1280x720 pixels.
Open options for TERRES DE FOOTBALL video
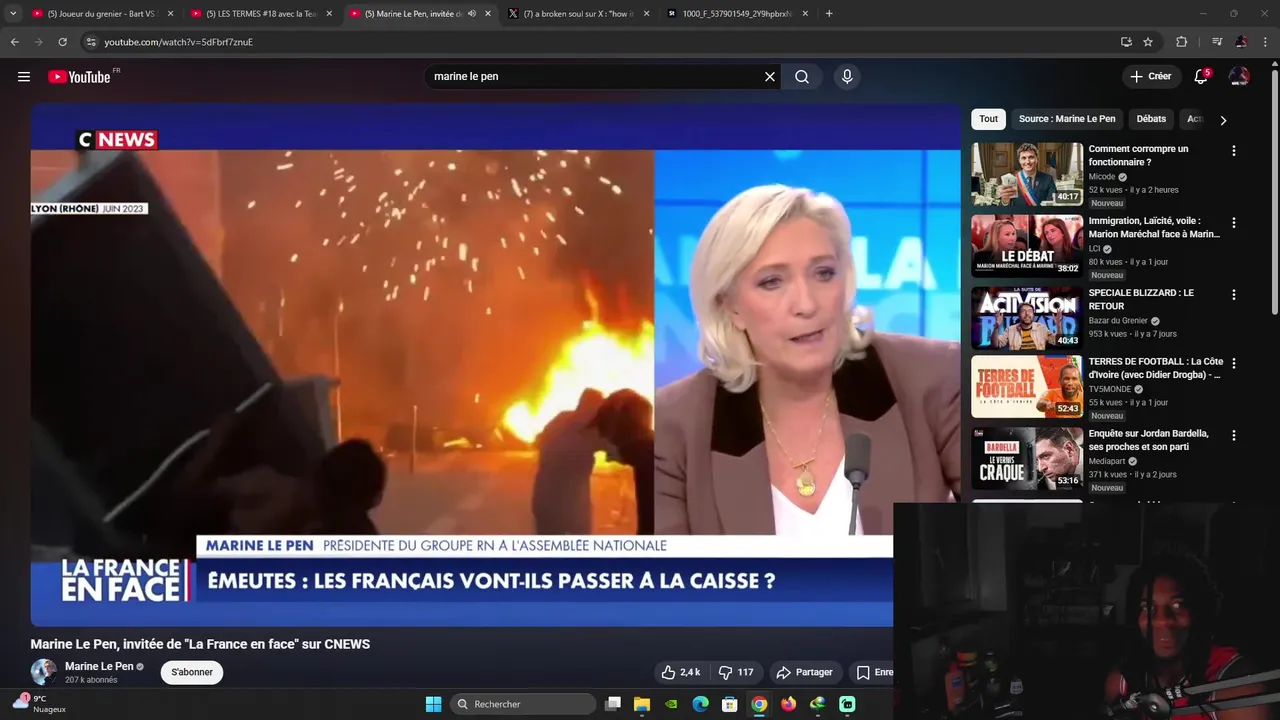1233,363
